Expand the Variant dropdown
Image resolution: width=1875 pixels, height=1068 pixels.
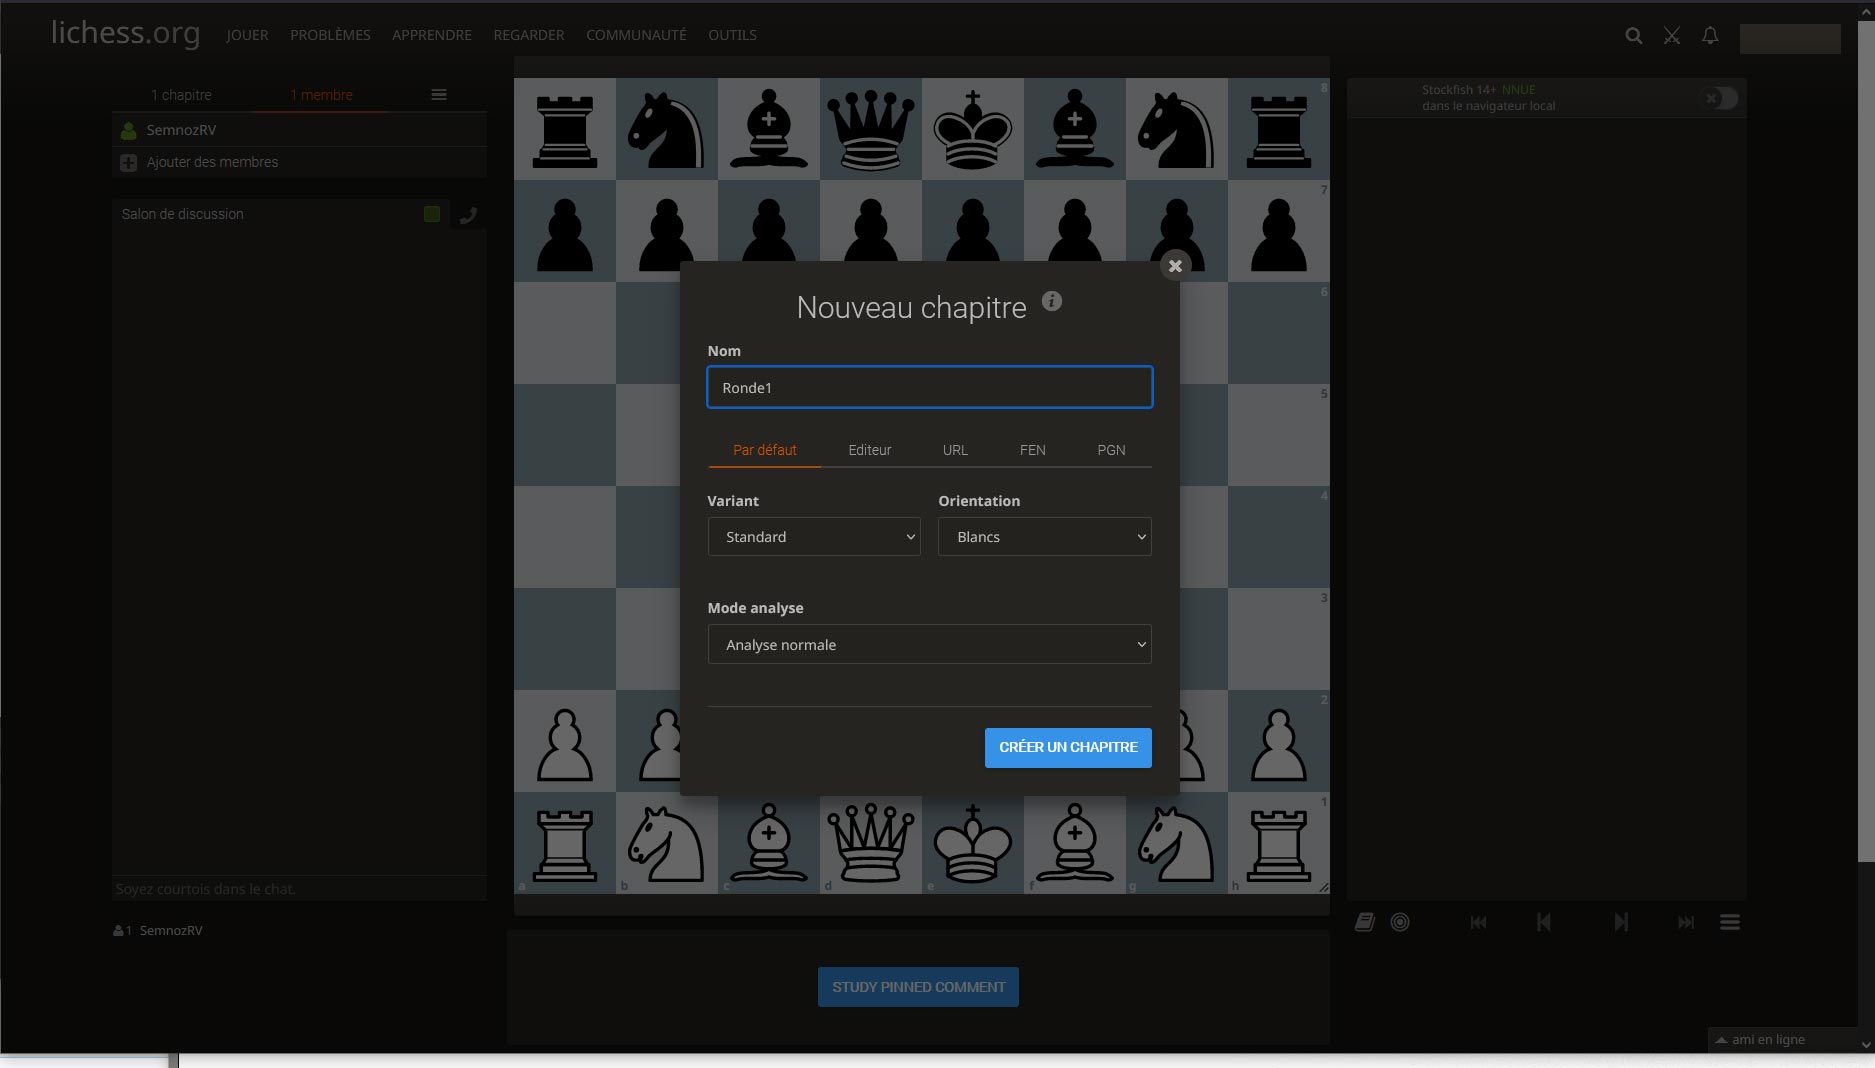coord(814,537)
